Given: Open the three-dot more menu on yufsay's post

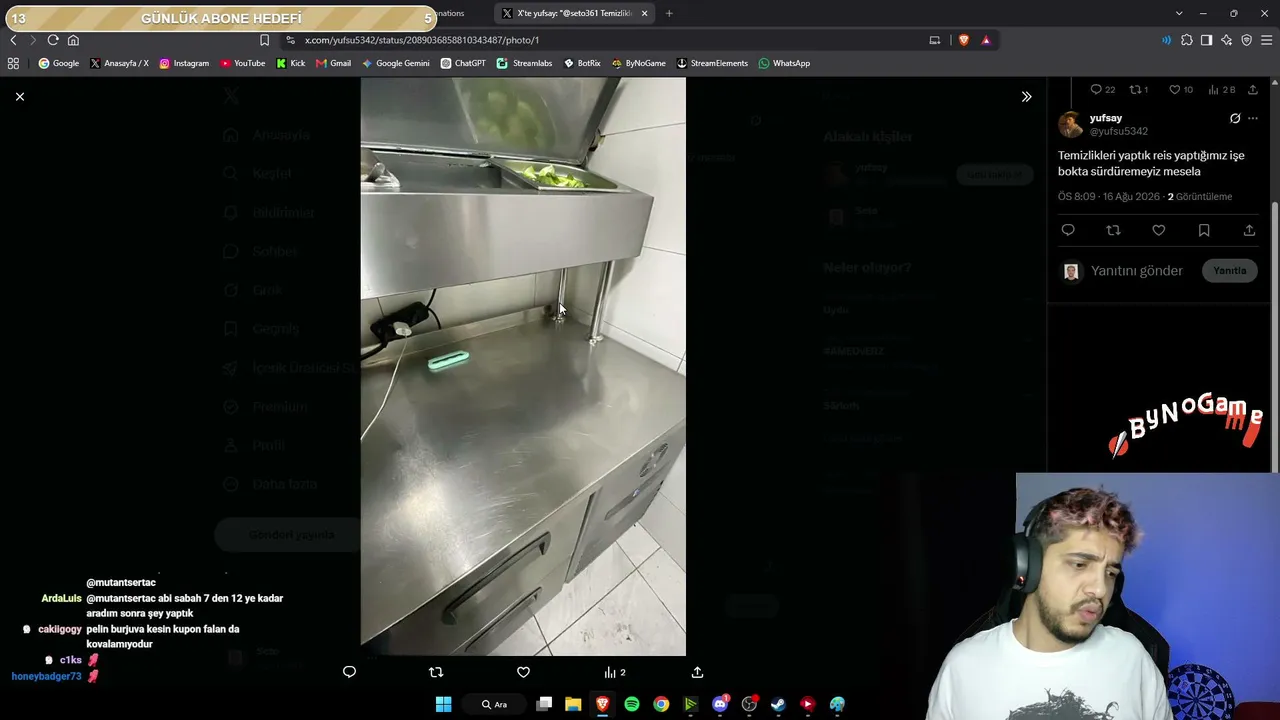Looking at the screenshot, I should tap(1253, 118).
